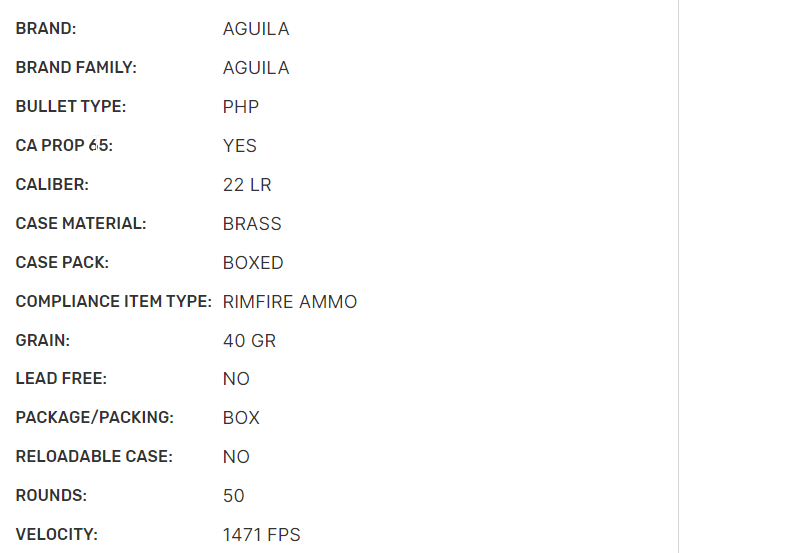The image size is (788, 553).
Task: Click the CA PROP 65 label
Action: coord(64,146)
